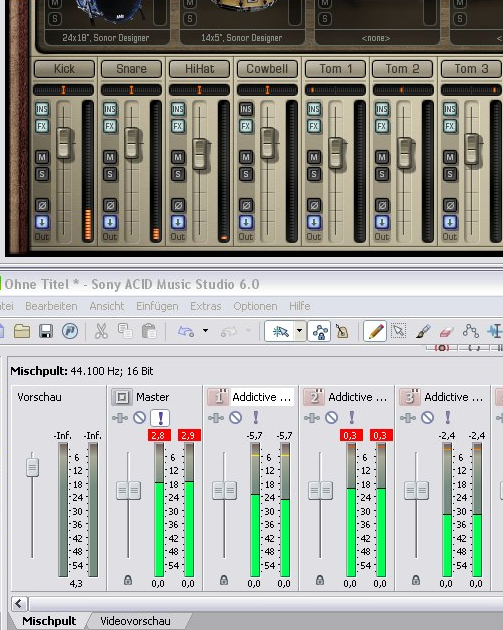The width and height of the screenshot is (503, 630).
Task: Click padlock under Addictive bus 1
Action: (x=224, y=580)
